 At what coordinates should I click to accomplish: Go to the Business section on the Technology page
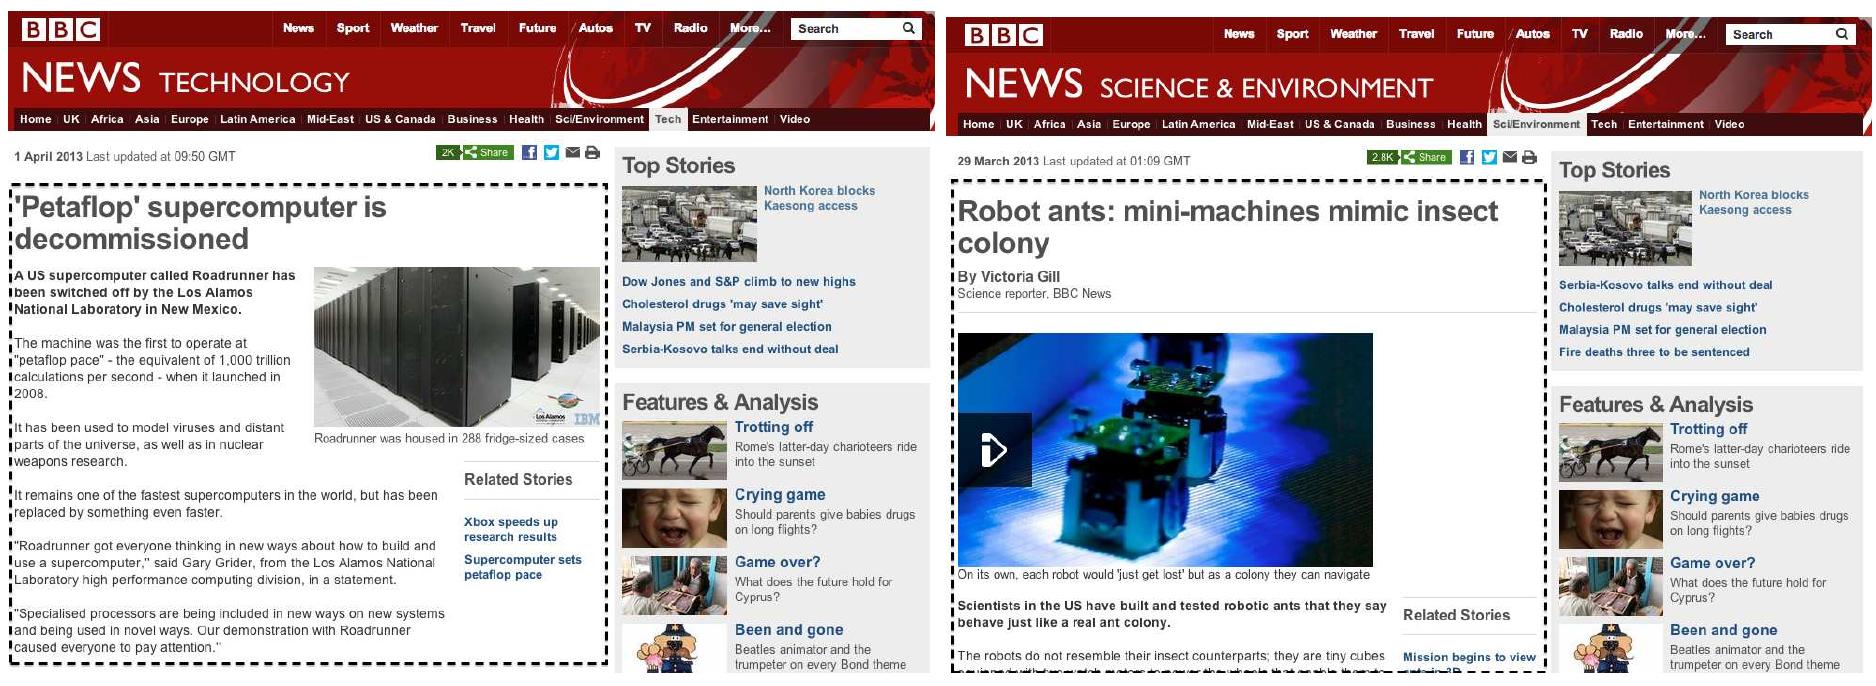point(472,119)
